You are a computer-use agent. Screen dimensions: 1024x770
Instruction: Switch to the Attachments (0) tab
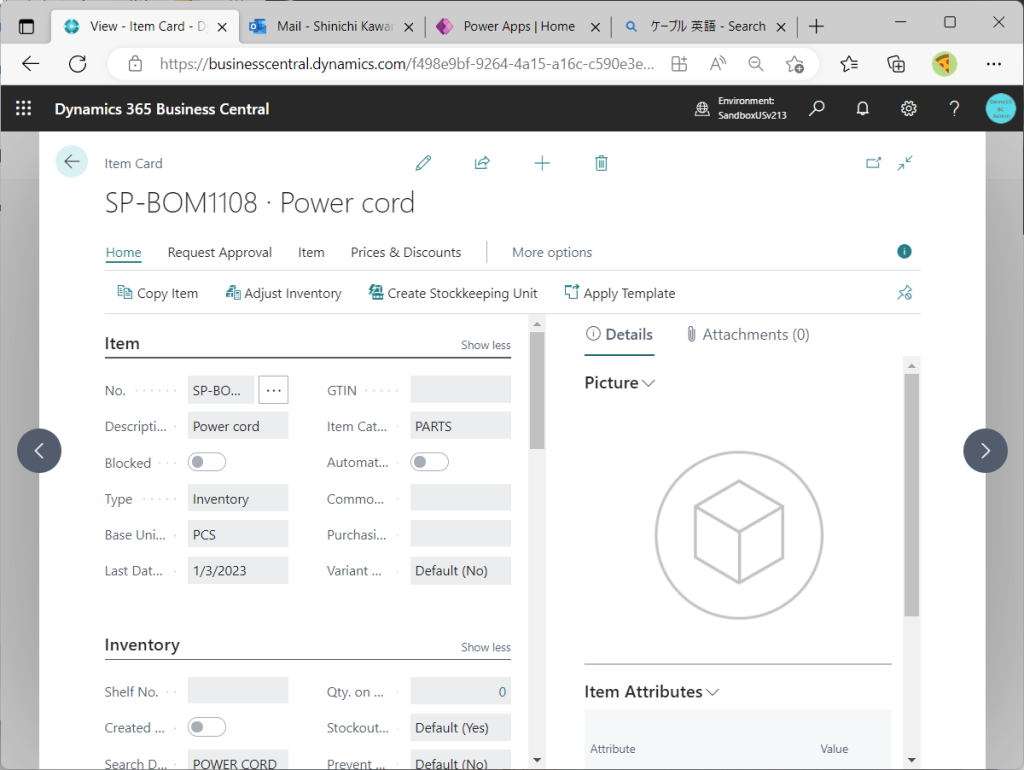(748, 334)
